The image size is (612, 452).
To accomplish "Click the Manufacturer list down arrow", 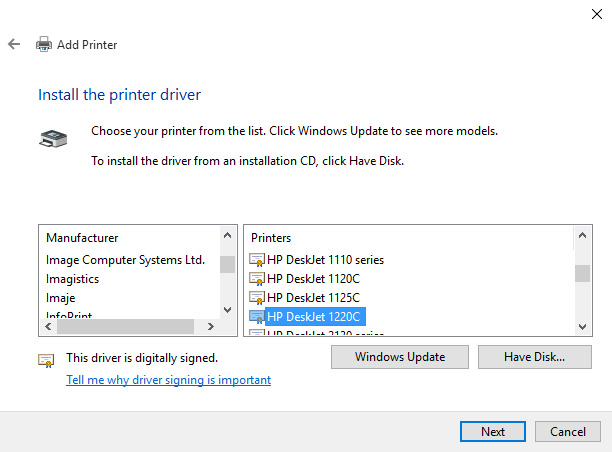I will [x=228, y=310].
